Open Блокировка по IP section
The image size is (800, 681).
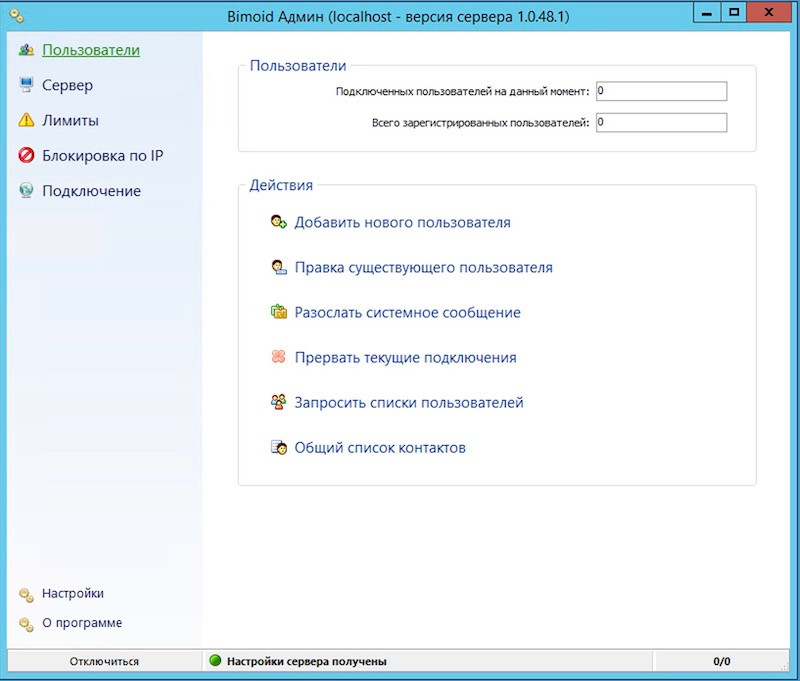click(102, 156)
